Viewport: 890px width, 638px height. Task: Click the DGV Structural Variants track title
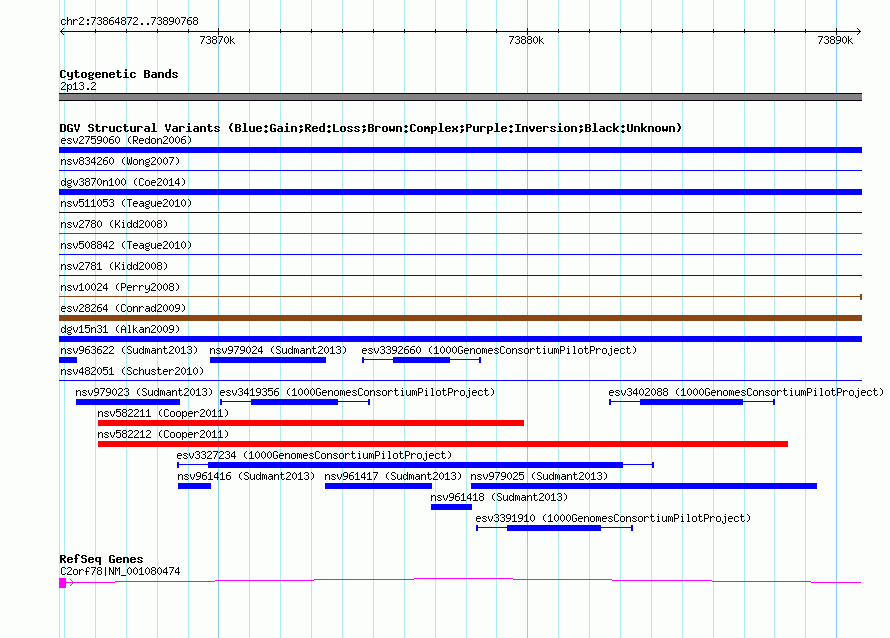371,128
